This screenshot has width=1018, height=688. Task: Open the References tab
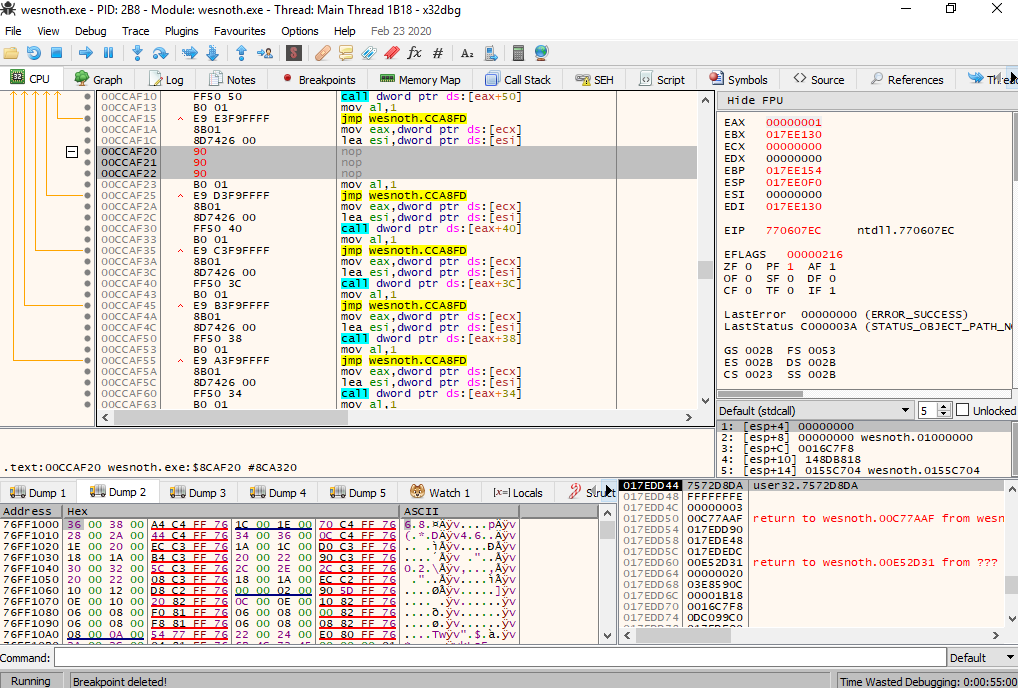click(x=906, y=80)
